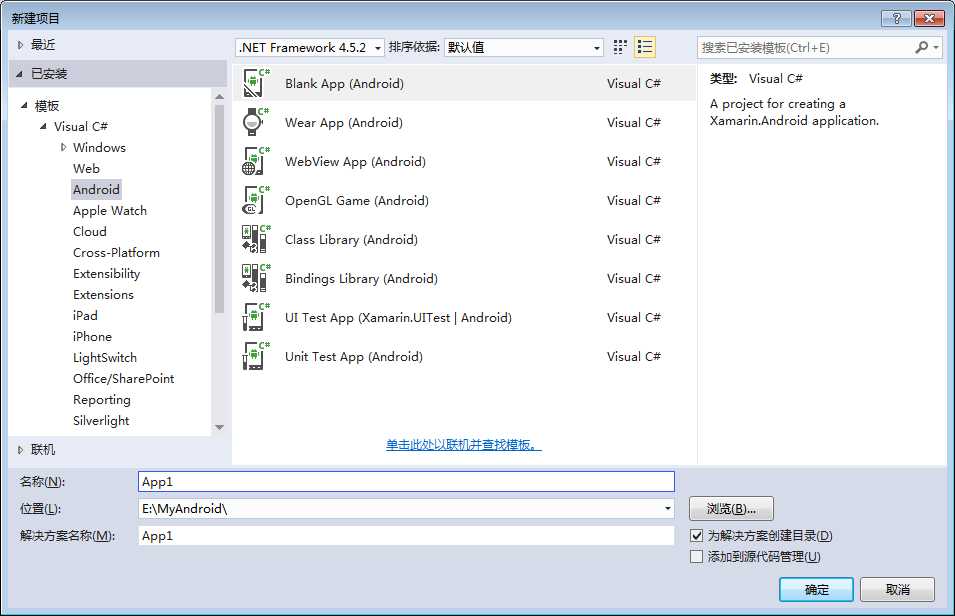Click 取消 (Cancel) button
The image size is (955, 616).
(897, 590)
